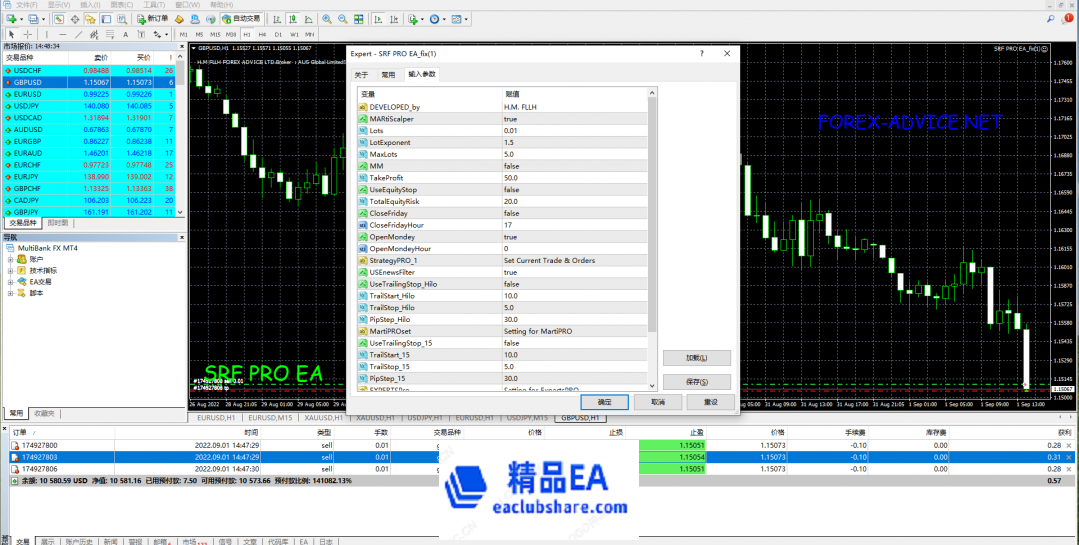Set timeframe to H4
The image size is (1079, 545).
(x=262, y=34)
